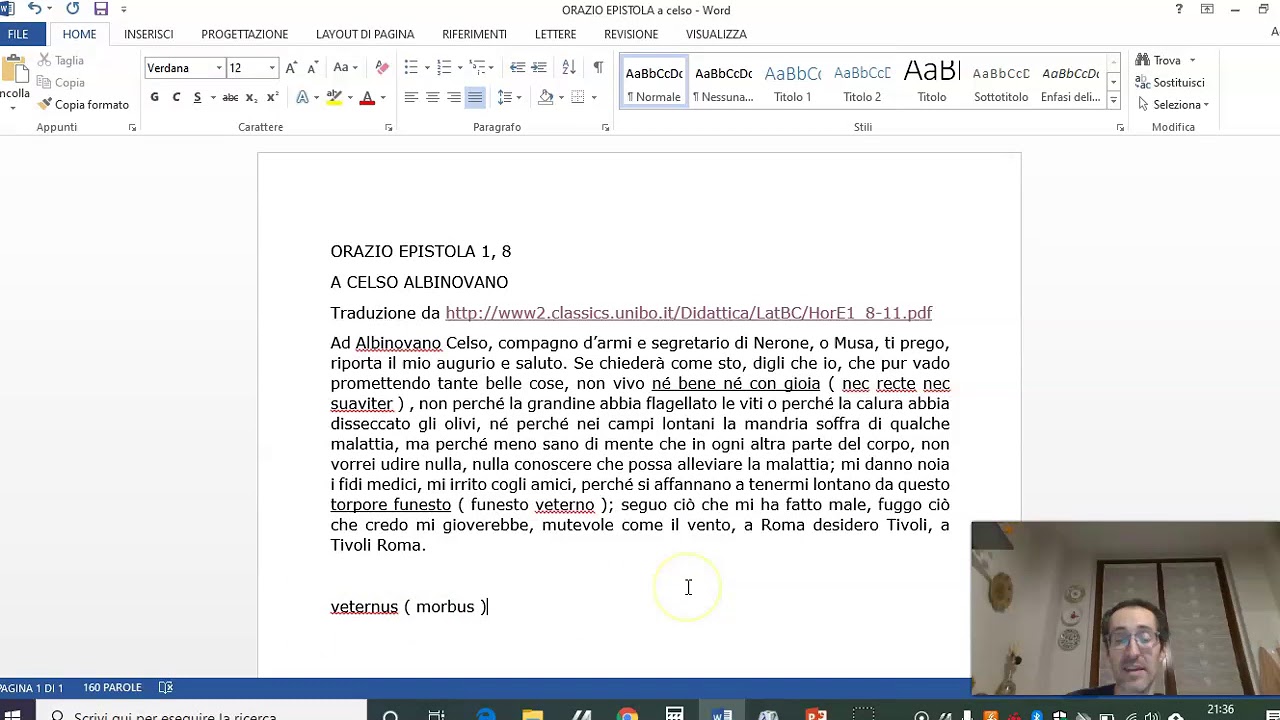The width and height of the screenshot is (1280, 720).
Task: Open Calculator from the taskbar
Action: 675,715
